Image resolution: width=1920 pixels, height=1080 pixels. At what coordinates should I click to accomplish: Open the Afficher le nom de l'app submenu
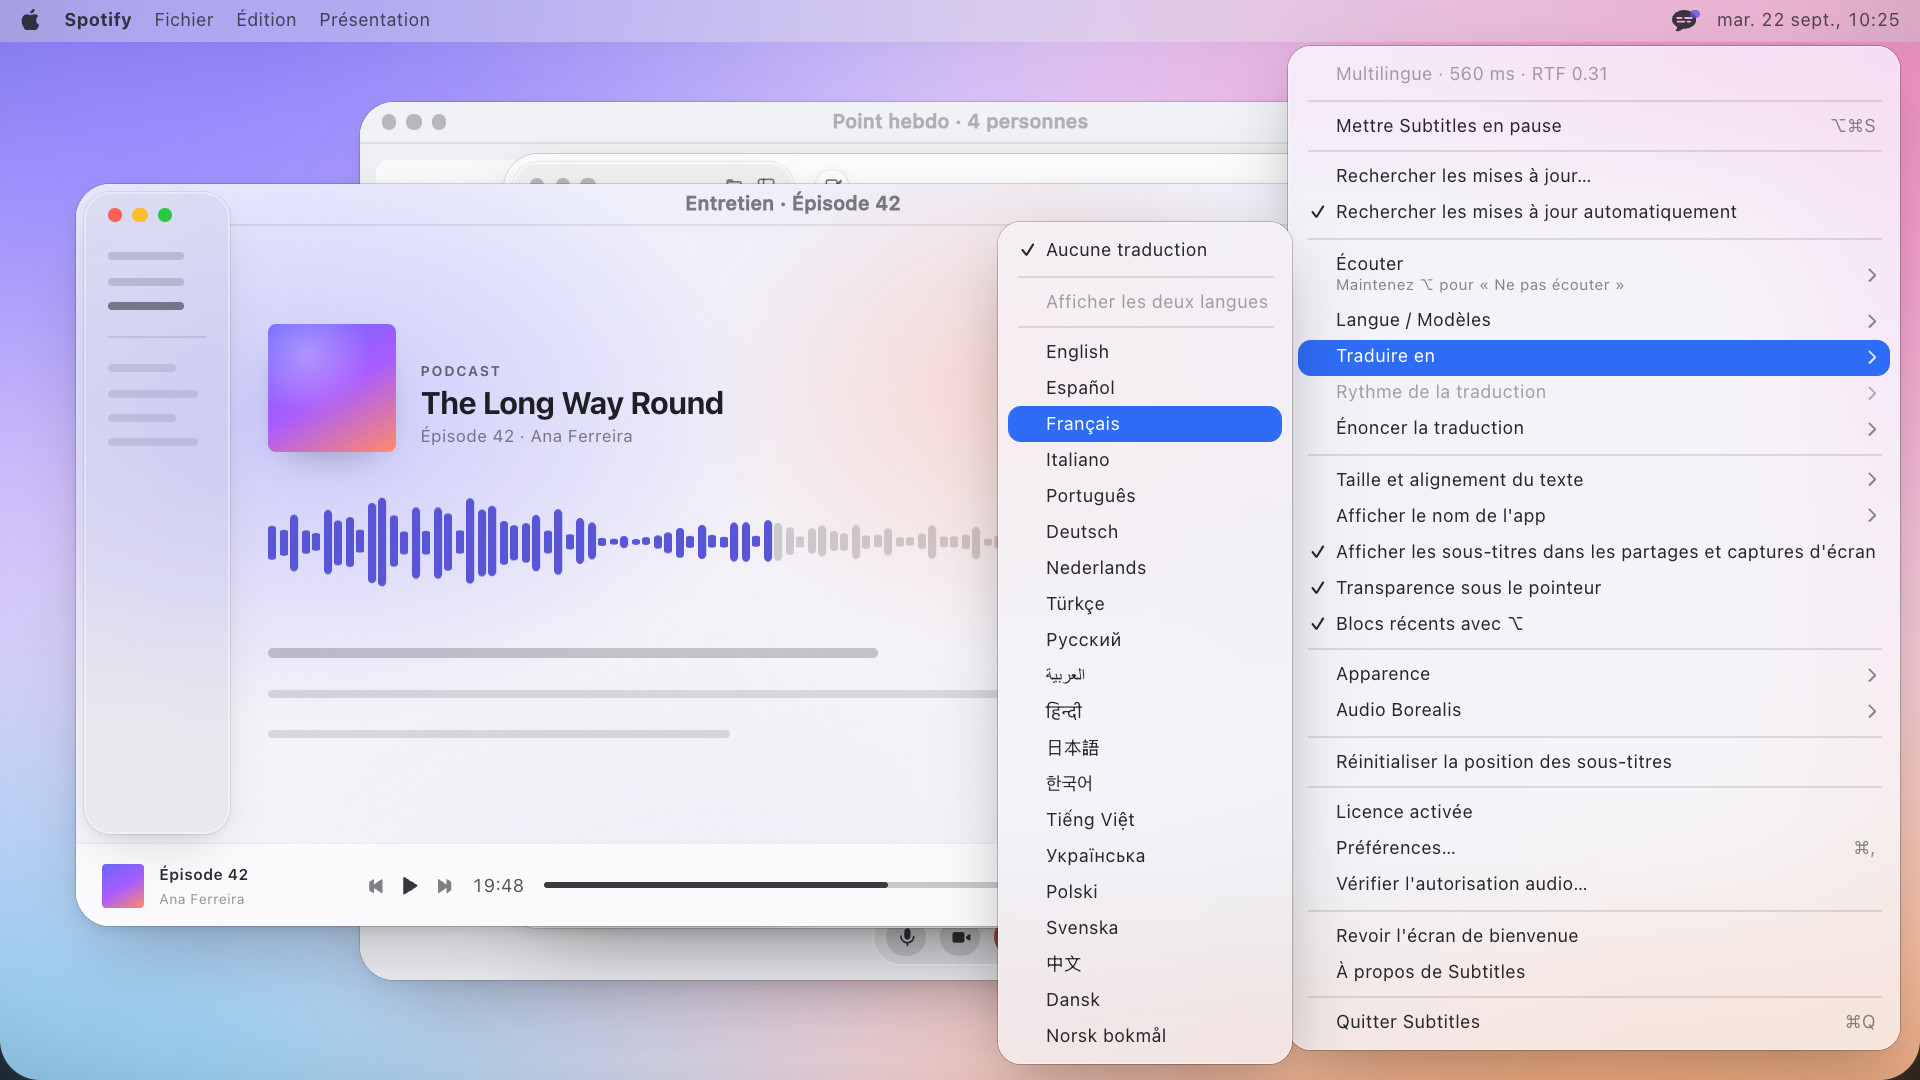click(x=1594, y=516)
